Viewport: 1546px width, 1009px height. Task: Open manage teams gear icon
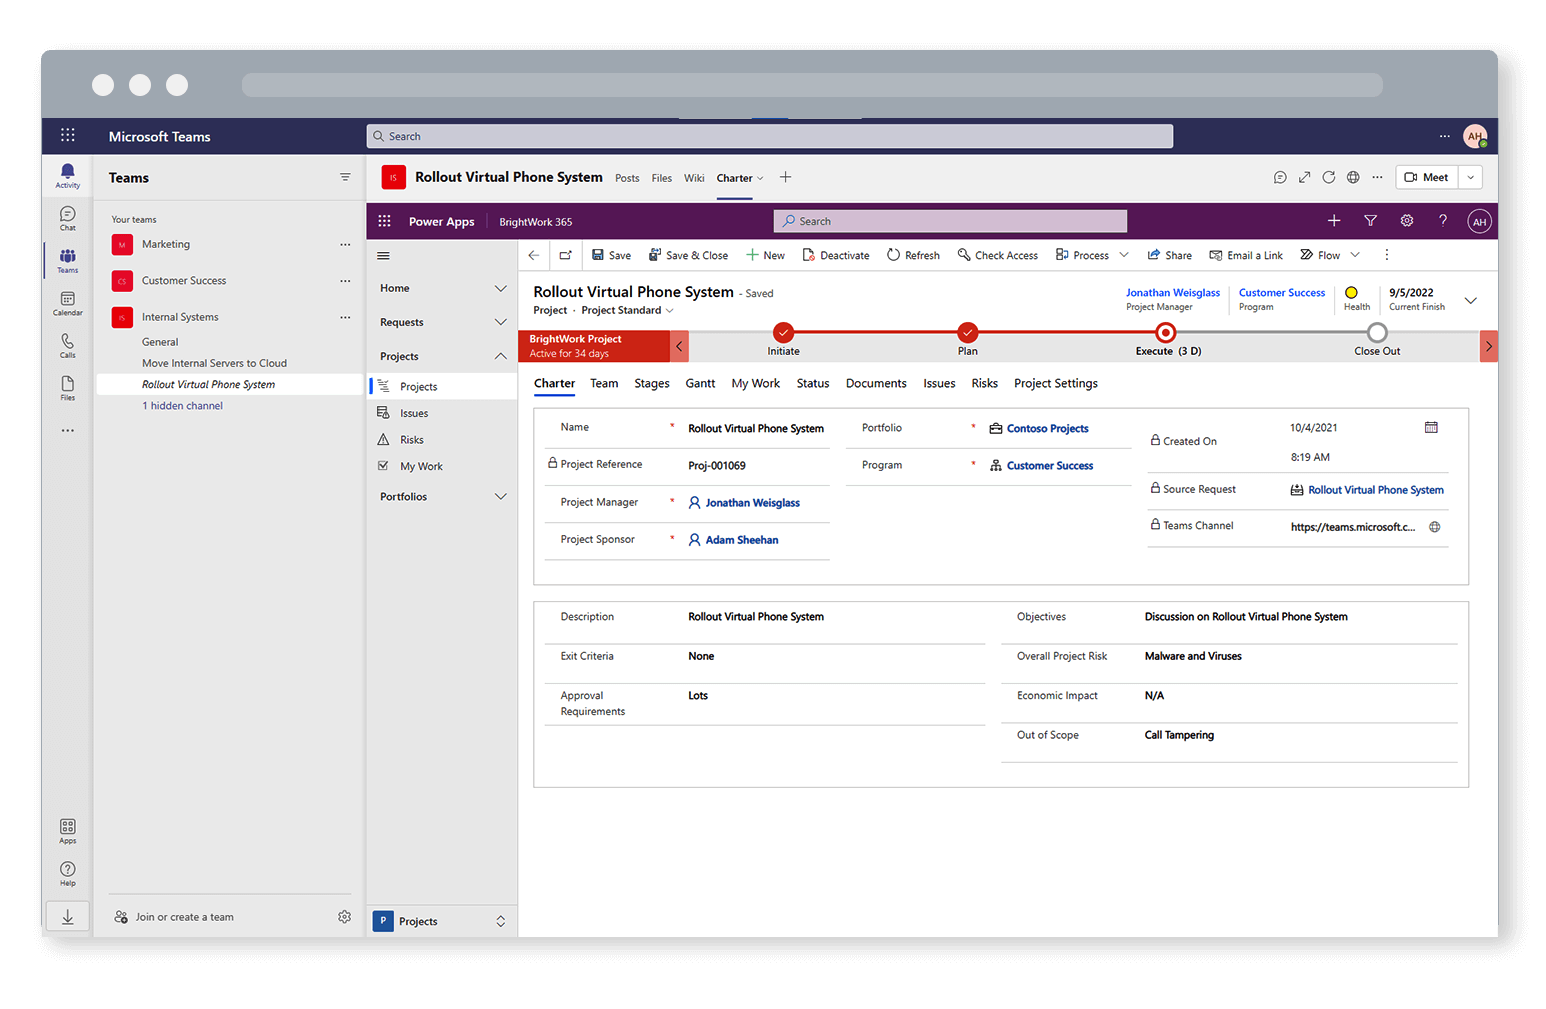point(344,917)
